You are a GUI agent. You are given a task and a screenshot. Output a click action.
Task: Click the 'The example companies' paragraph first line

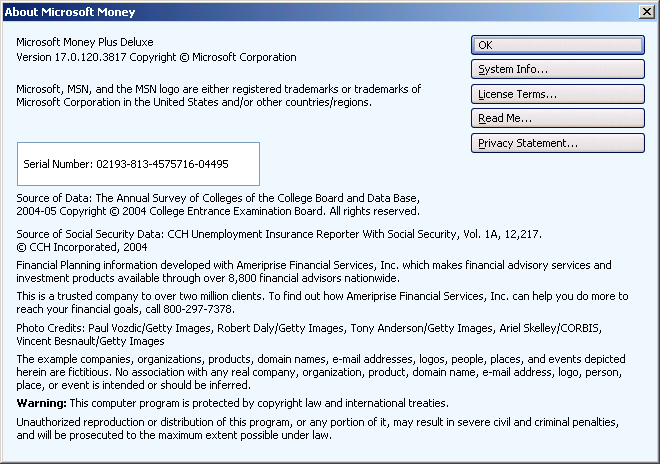321,359
